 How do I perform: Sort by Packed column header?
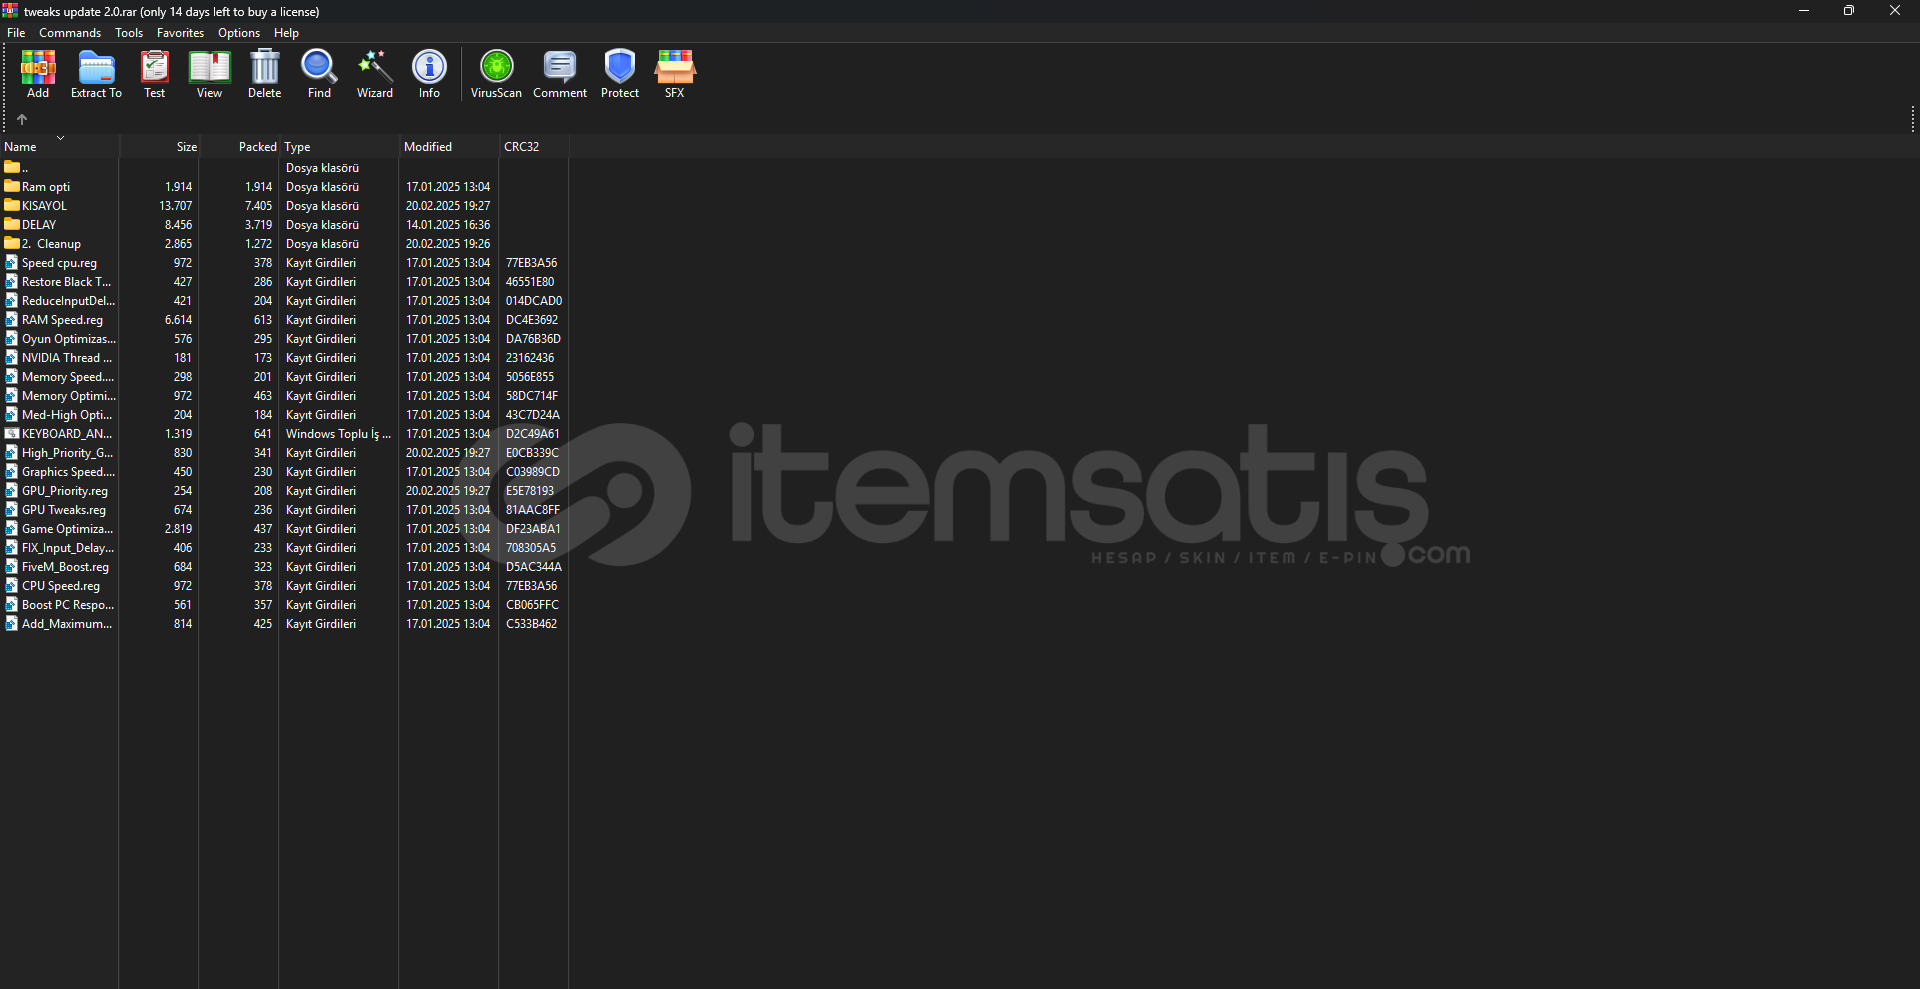click(239, 146)
